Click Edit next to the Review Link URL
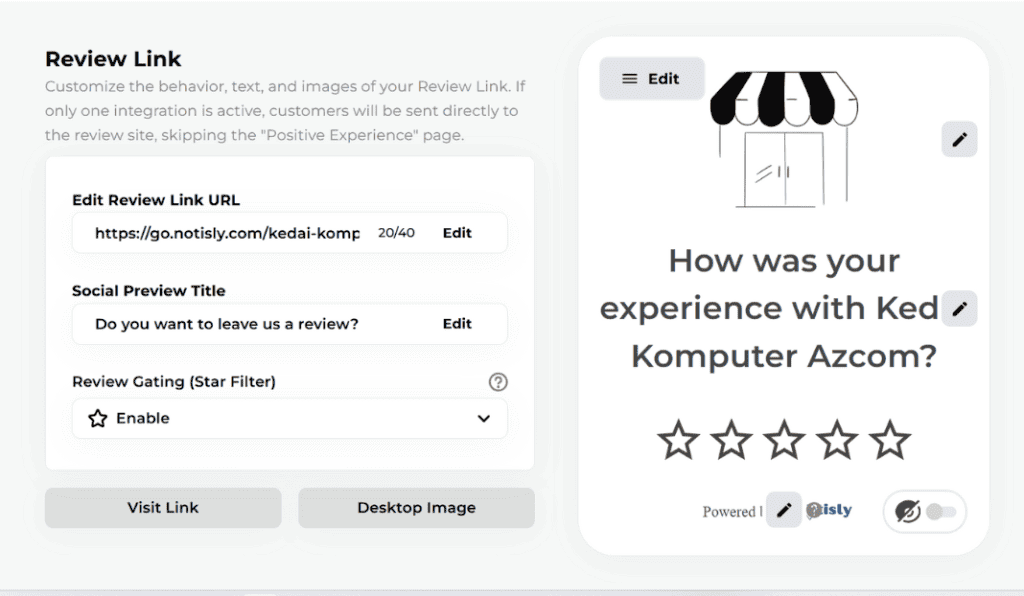1024x596 pixels. pos(457,233)
